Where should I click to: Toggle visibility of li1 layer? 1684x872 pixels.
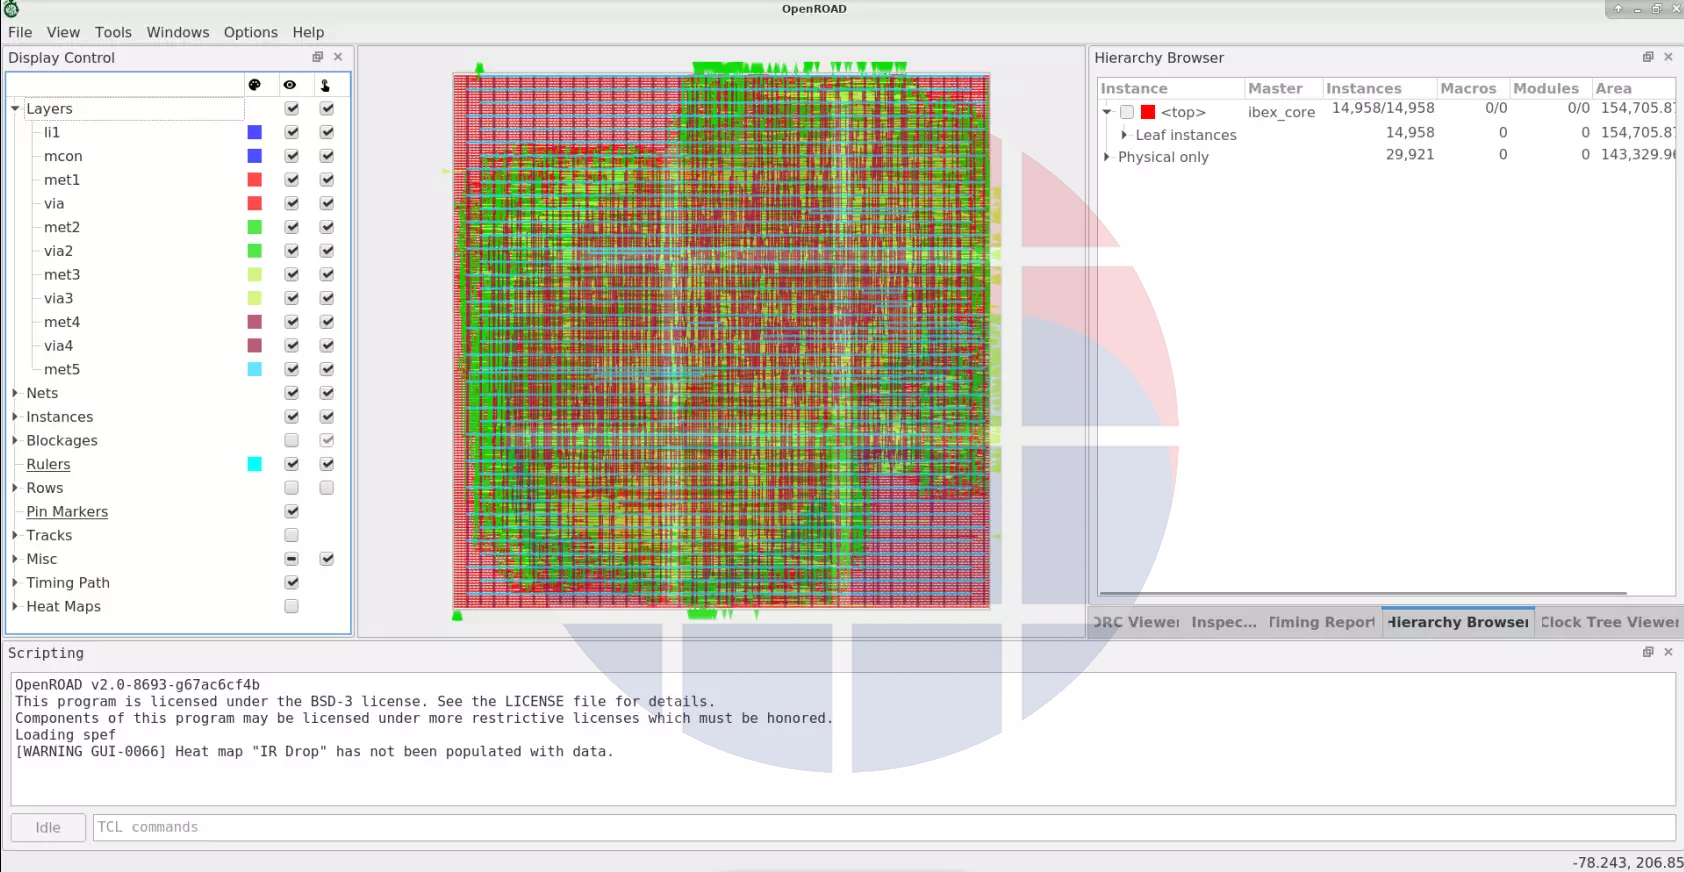coord(292,132)
